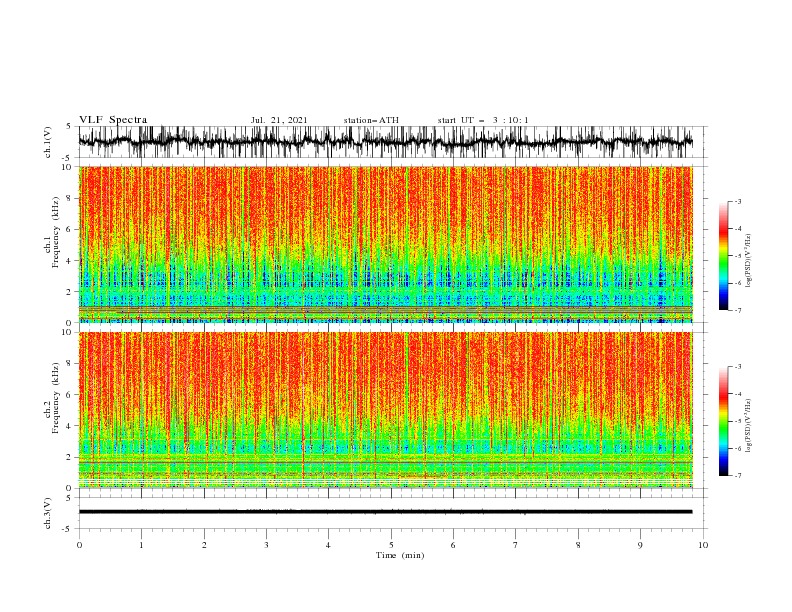Click the ch.3 flat waveform trace
The height and width of the screenshot is (612, 792).
click(x=385, y=512)
